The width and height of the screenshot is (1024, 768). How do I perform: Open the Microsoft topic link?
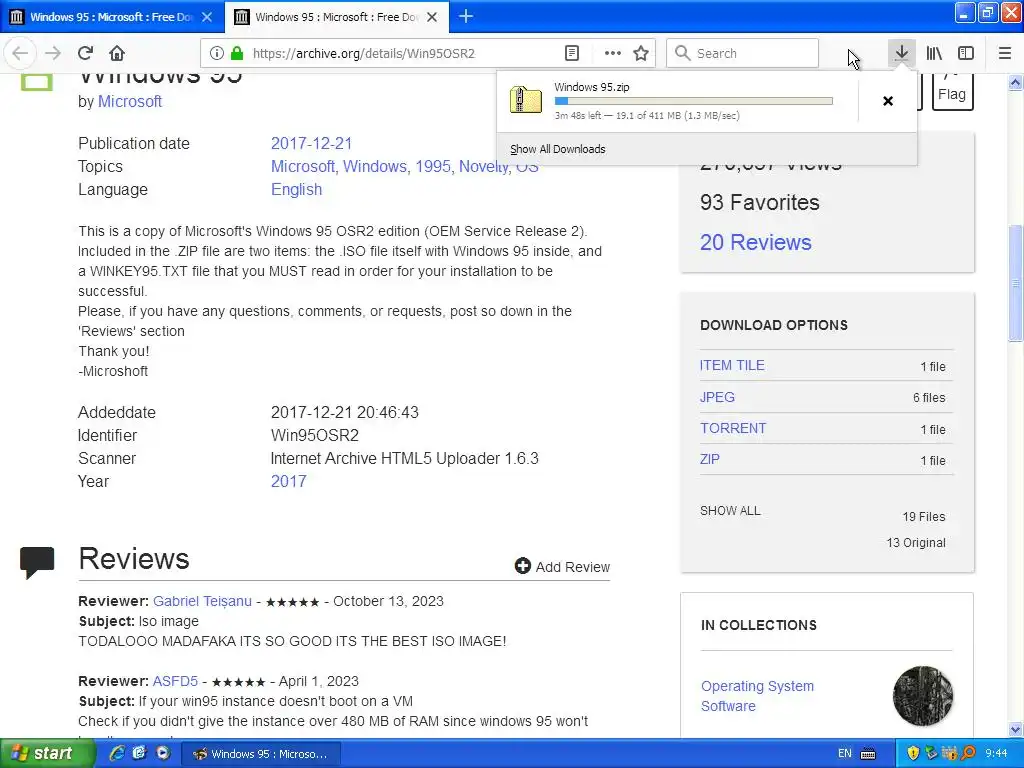(x=302, y=167)
